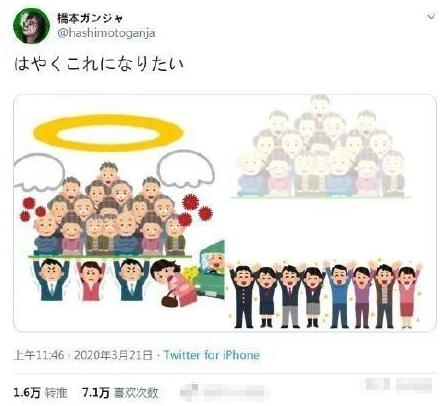
Task: Select the tweet text はやくこれになりたい
Action: [x=99, y=64]
